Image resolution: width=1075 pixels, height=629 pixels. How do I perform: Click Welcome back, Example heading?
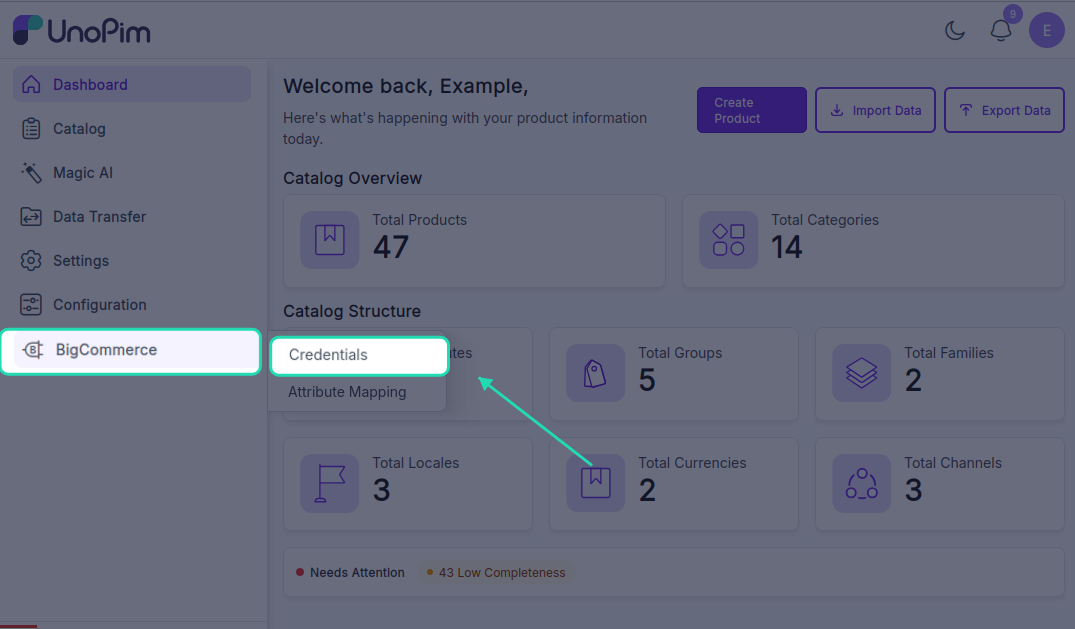coord(406,86)
